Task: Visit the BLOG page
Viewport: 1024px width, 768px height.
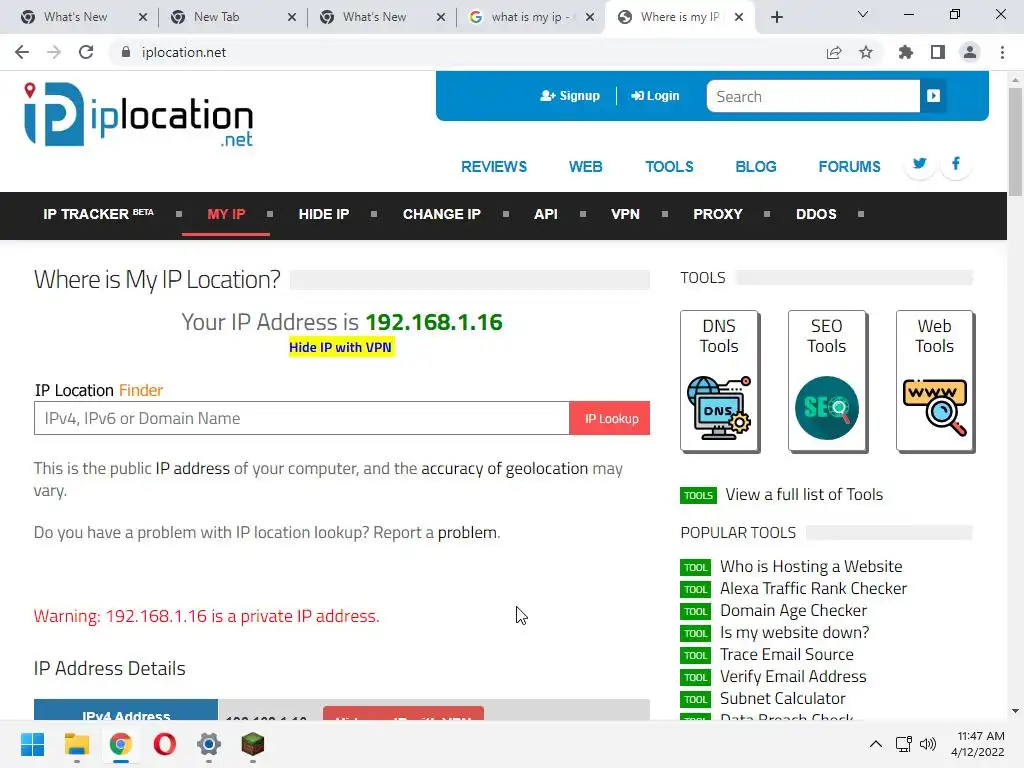Action: 756,167
